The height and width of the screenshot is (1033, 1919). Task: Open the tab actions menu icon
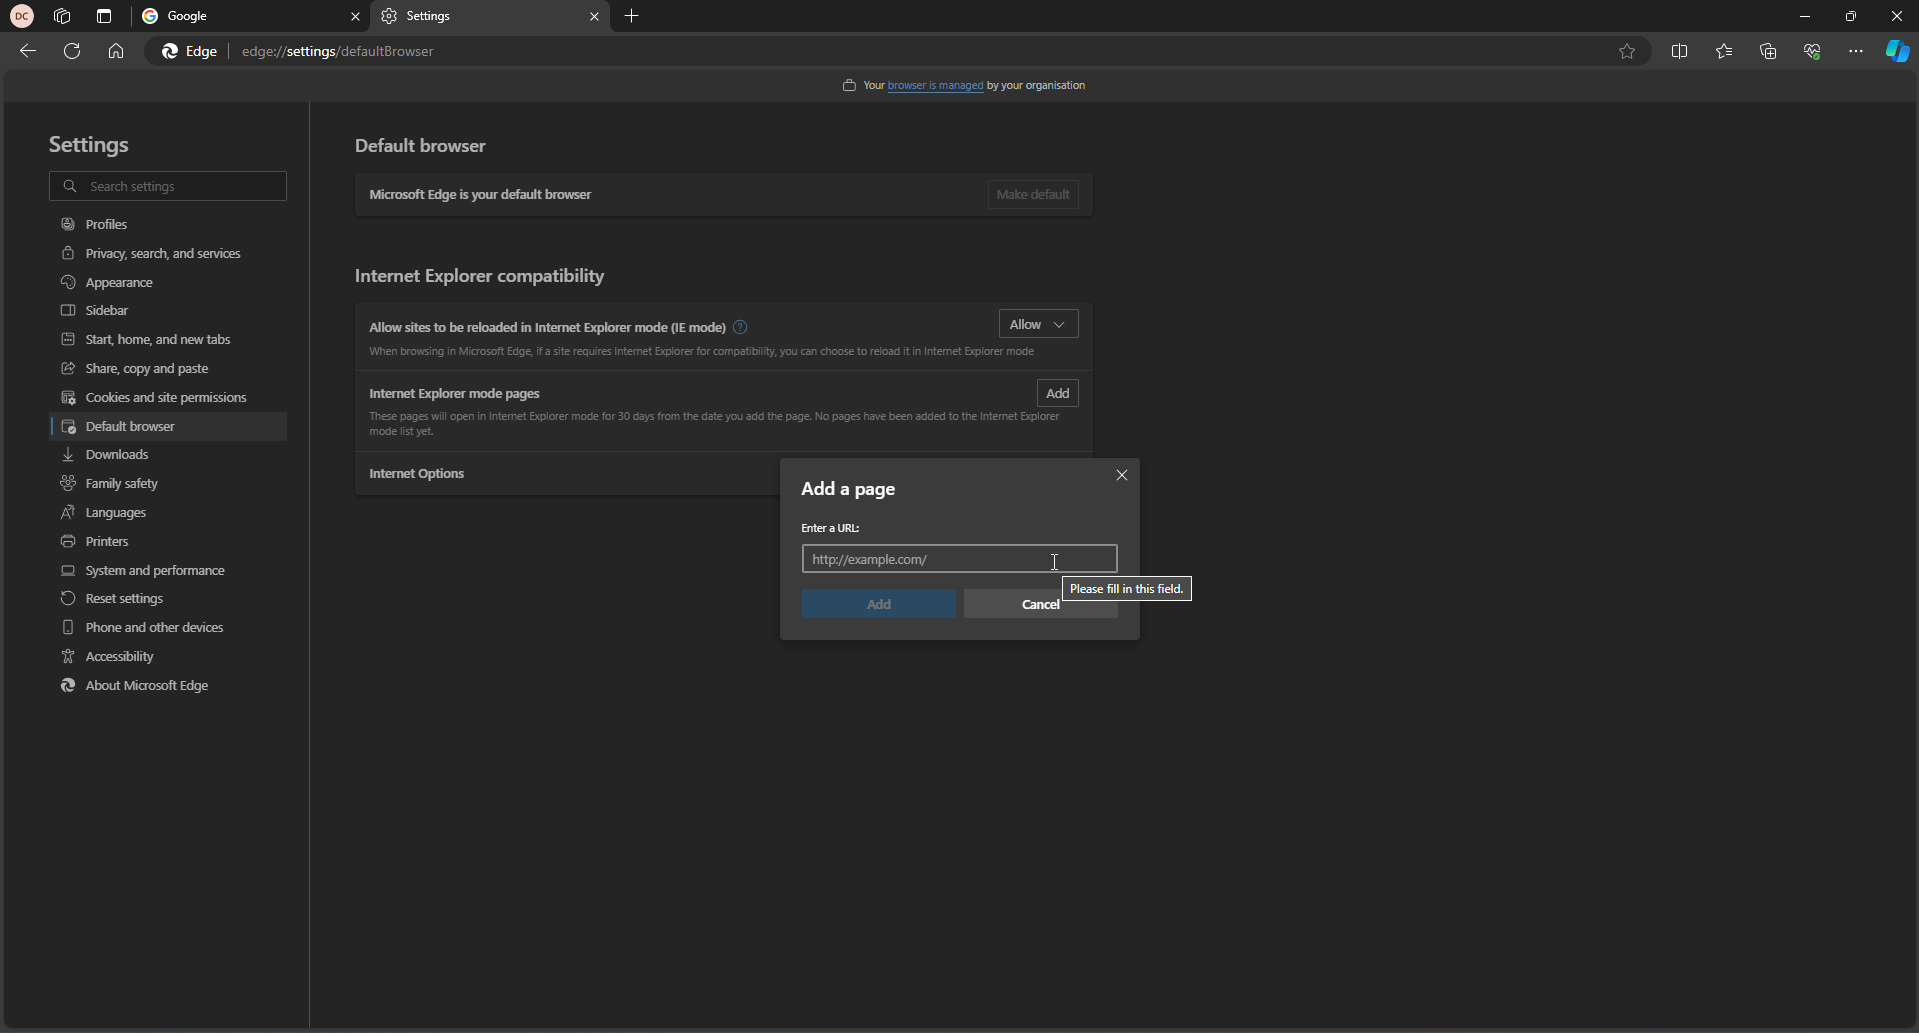104,16
